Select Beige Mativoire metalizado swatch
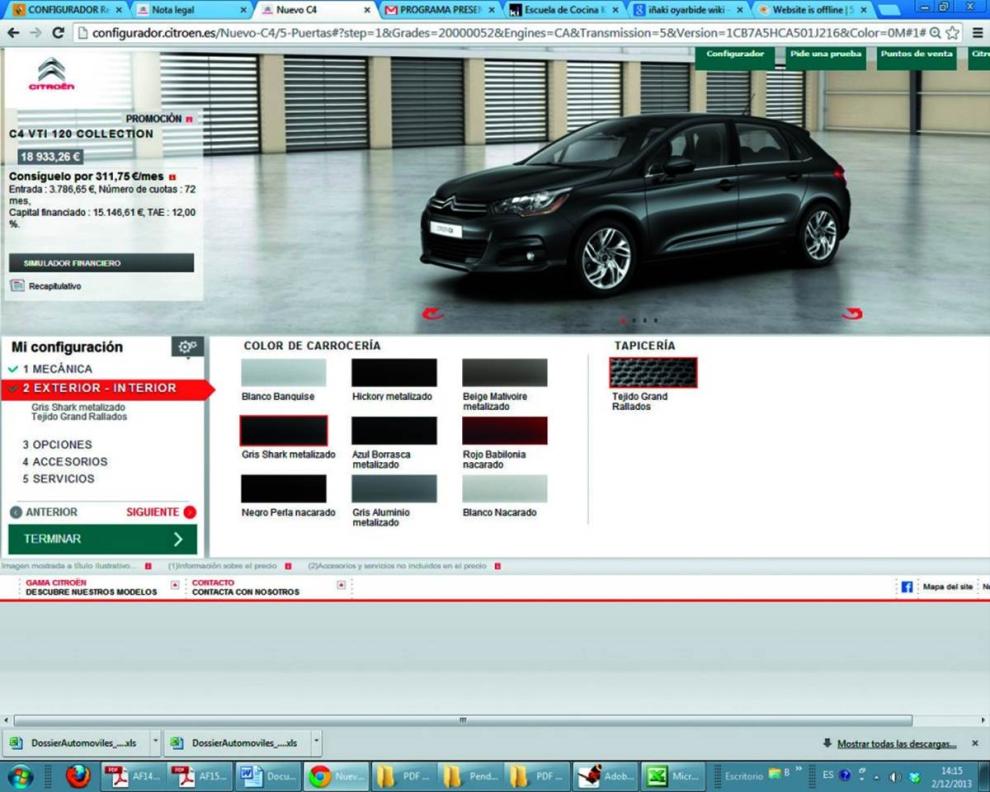This screenshot has width=990, height=792. (x=504, y=373)
